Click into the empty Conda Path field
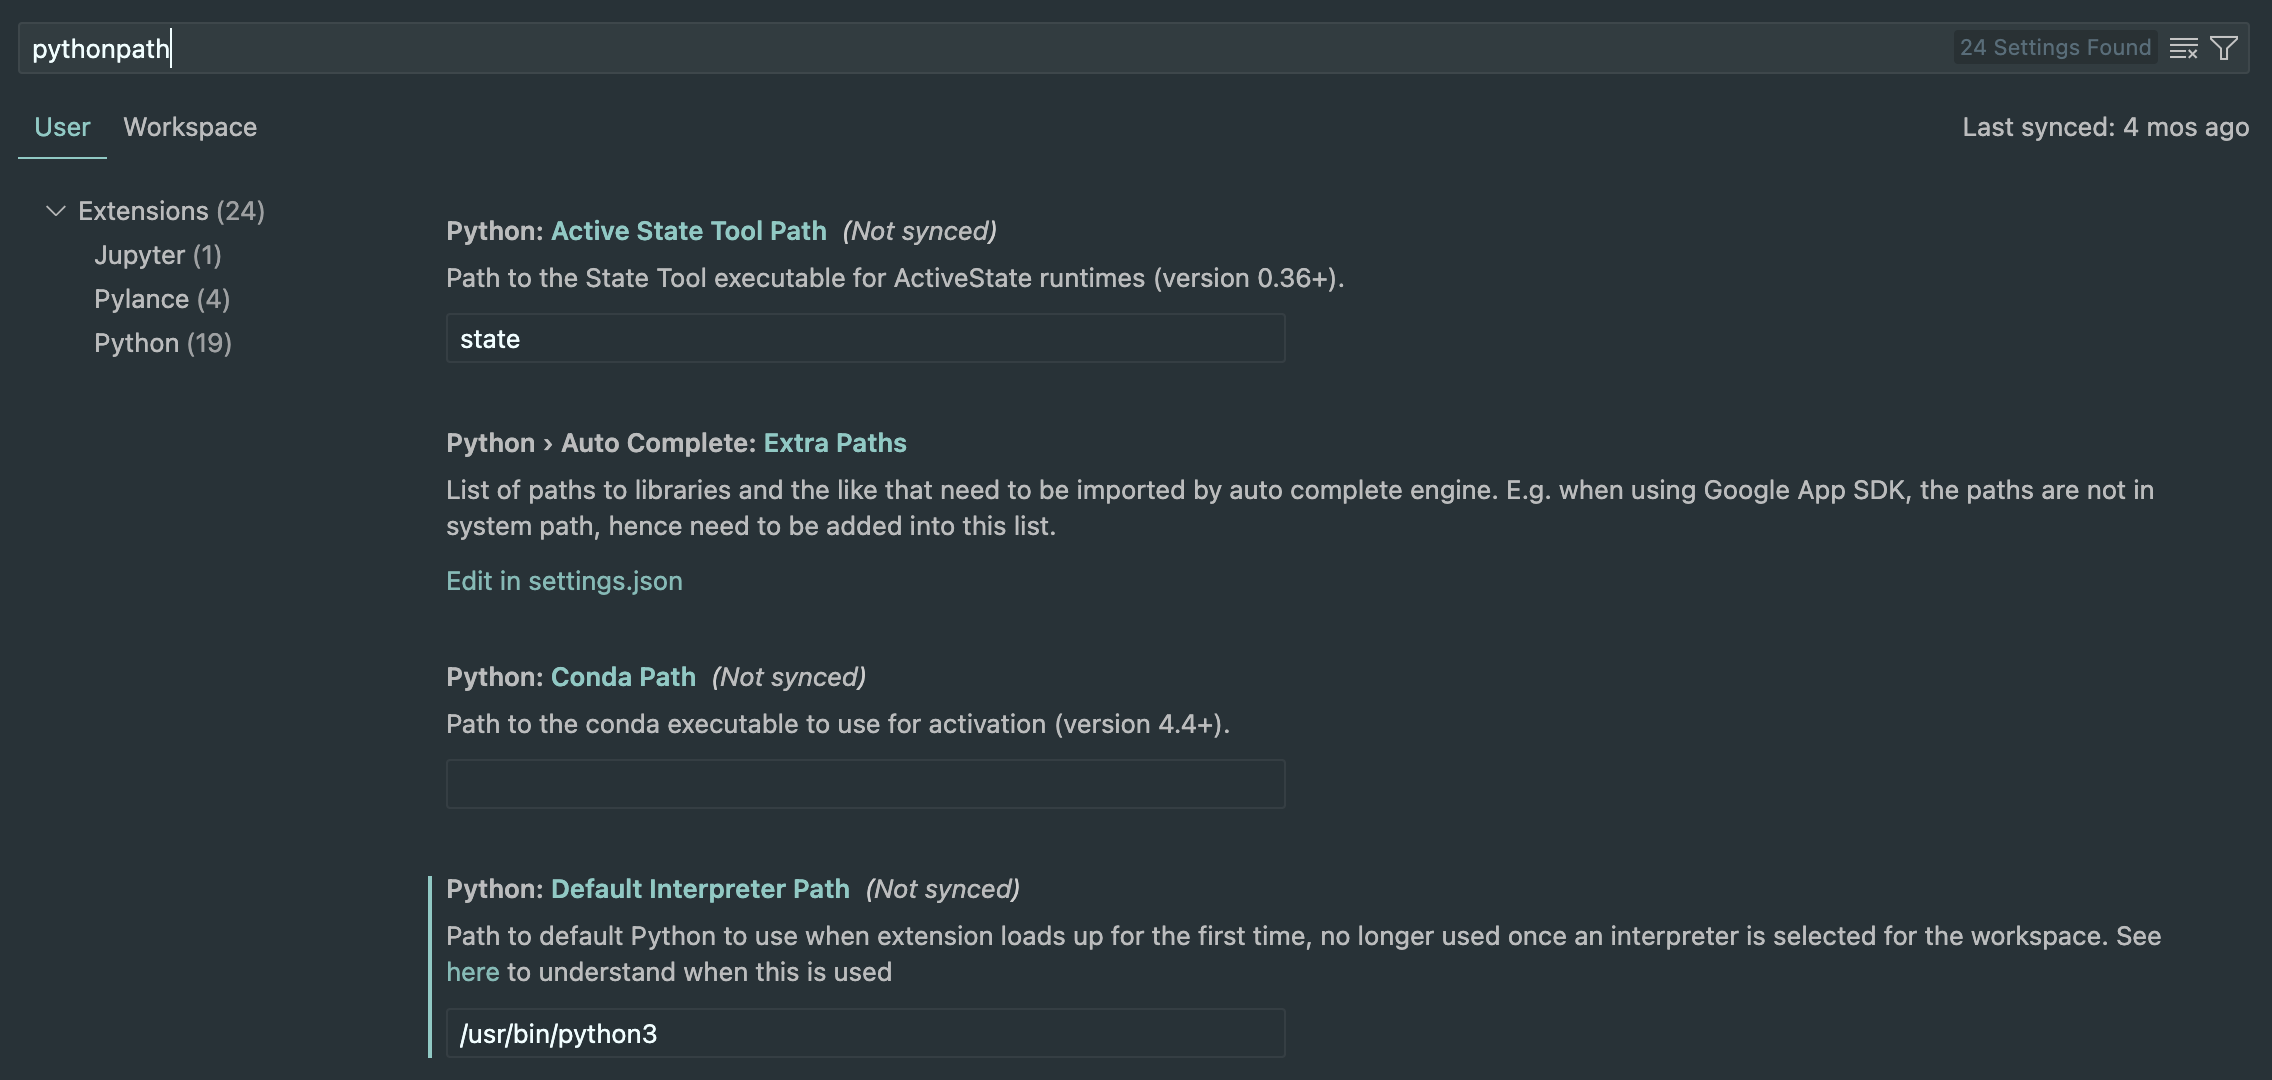The image size is (2272, 1080). 865,784
